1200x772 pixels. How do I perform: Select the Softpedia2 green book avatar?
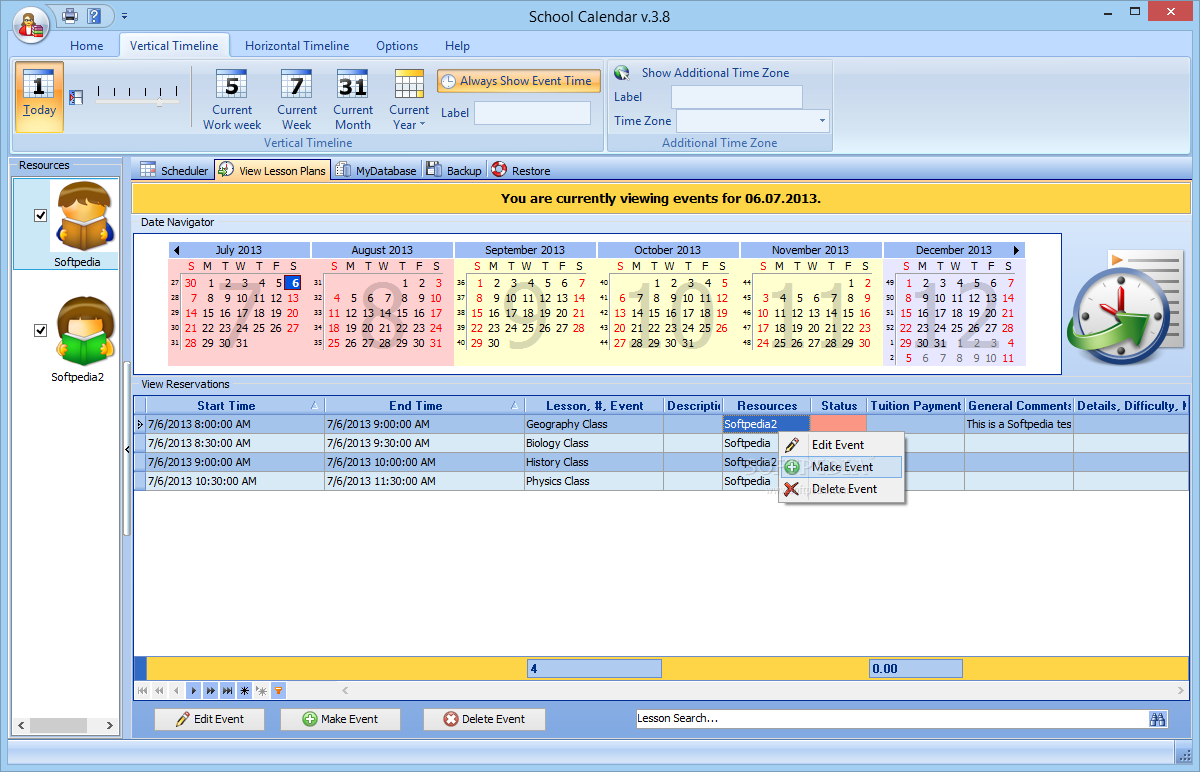84,331
